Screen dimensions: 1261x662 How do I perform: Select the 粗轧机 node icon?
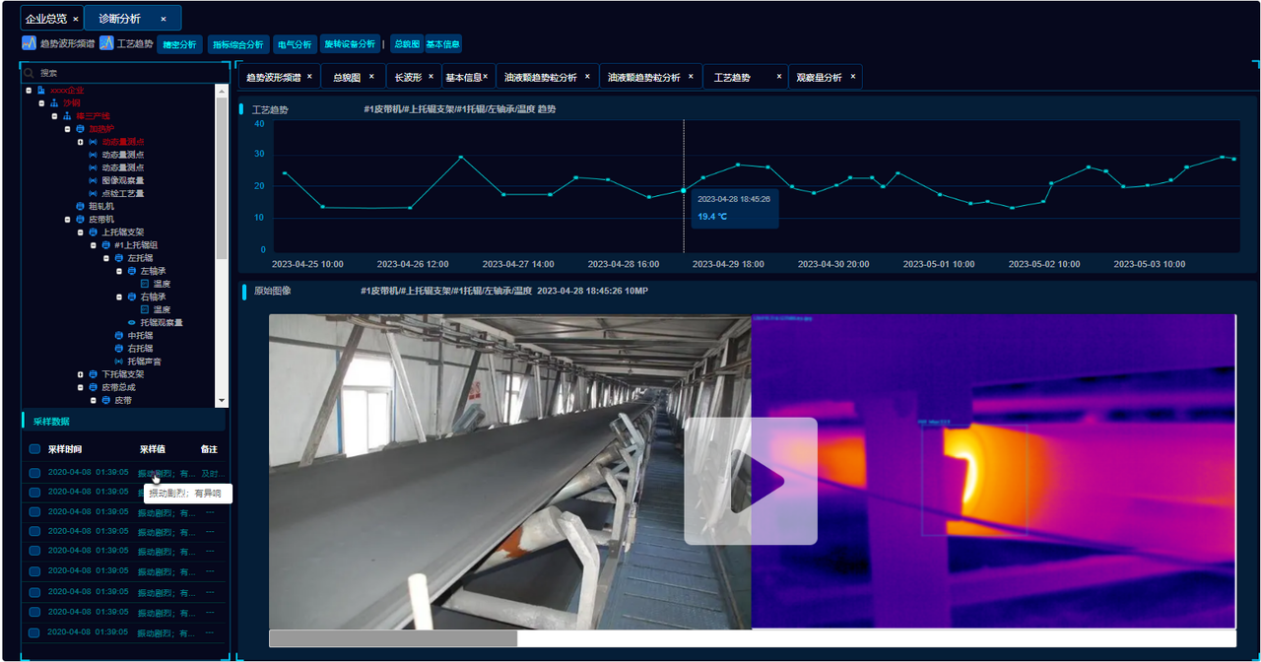pyautogui.click(x=80, y=206)
